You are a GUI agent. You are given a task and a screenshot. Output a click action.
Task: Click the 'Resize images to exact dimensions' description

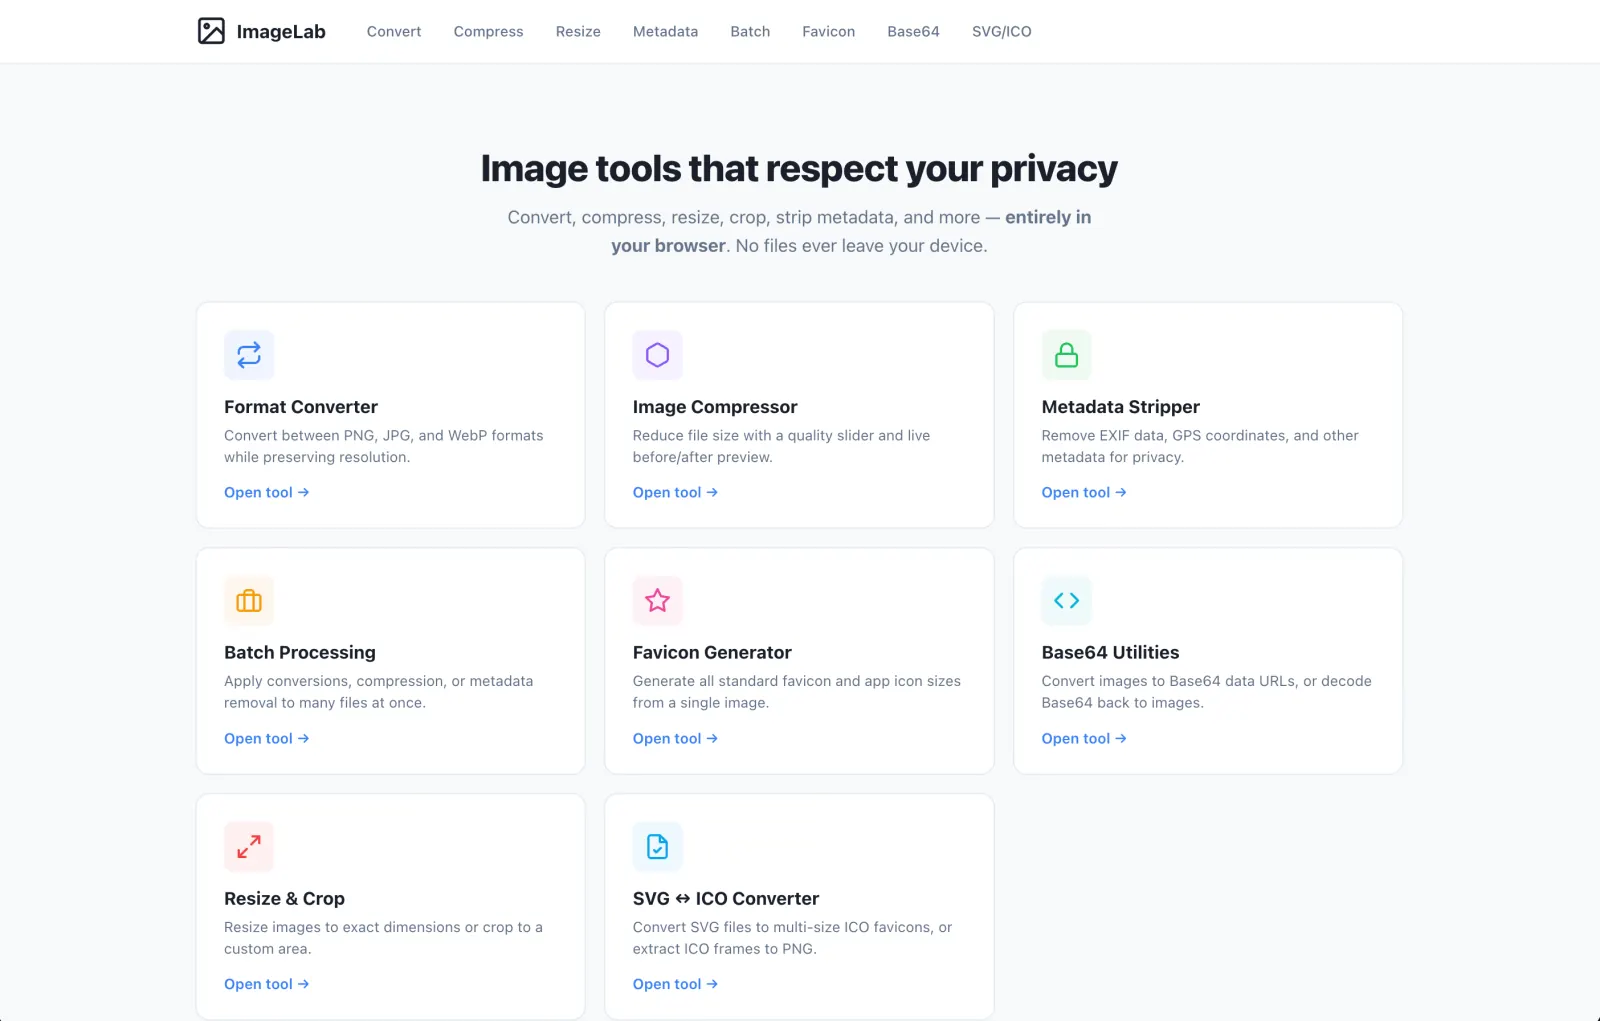click(x=384, y=938)
